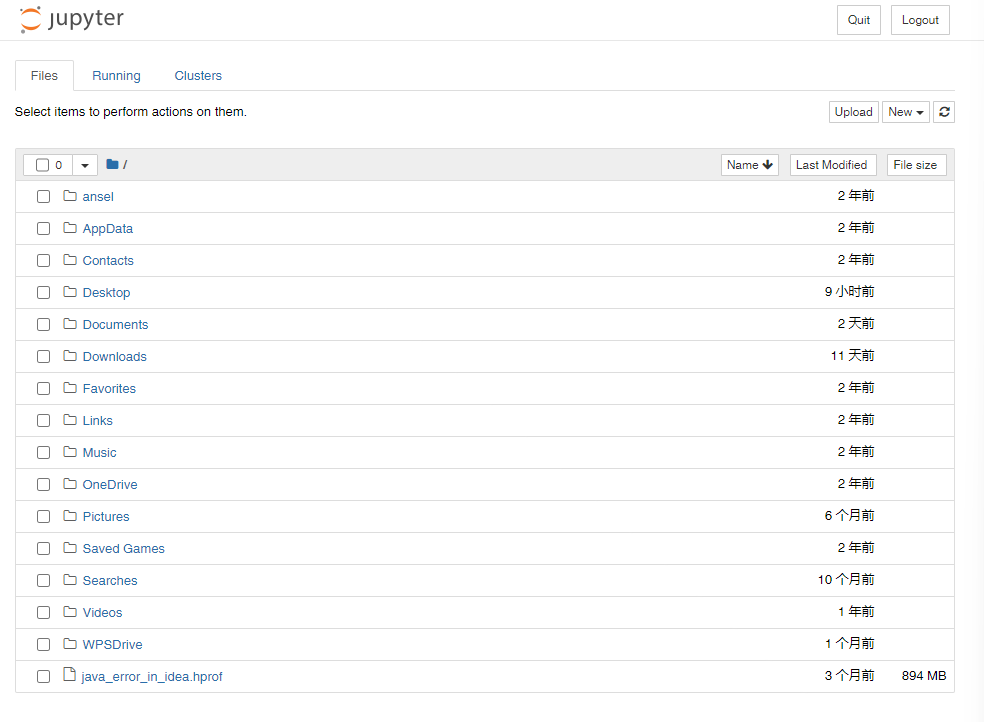Check the WPSDrive folder checkbox

click(x=43, y=644)
